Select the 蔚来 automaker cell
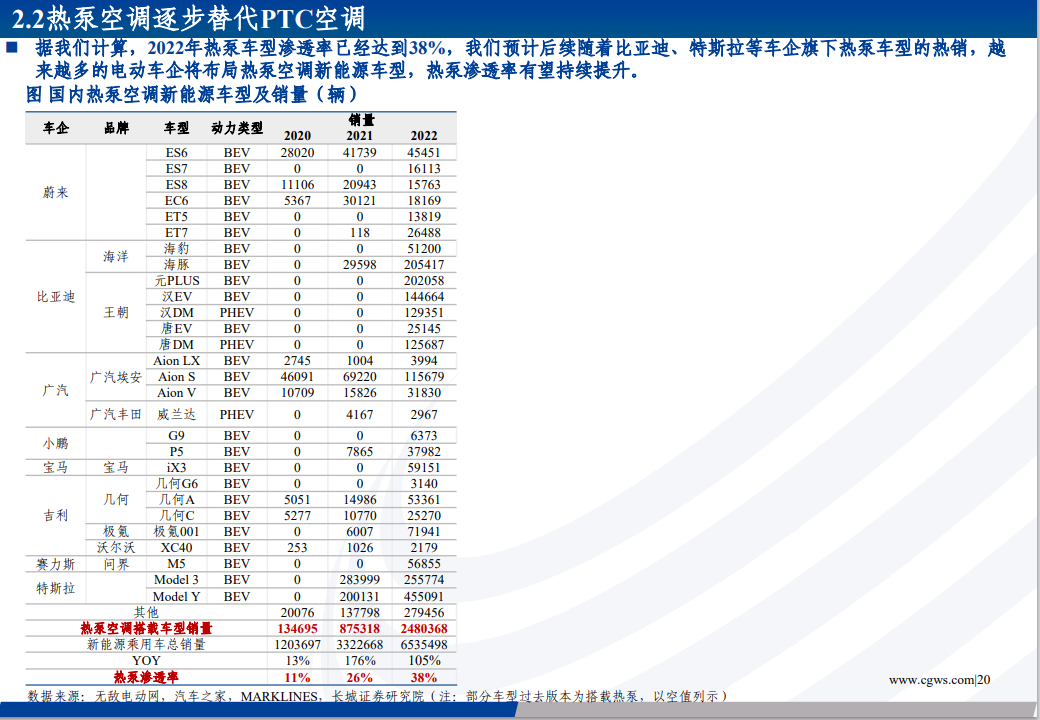The width and height of the screenshot is (1040, 720). pos(56,193)
